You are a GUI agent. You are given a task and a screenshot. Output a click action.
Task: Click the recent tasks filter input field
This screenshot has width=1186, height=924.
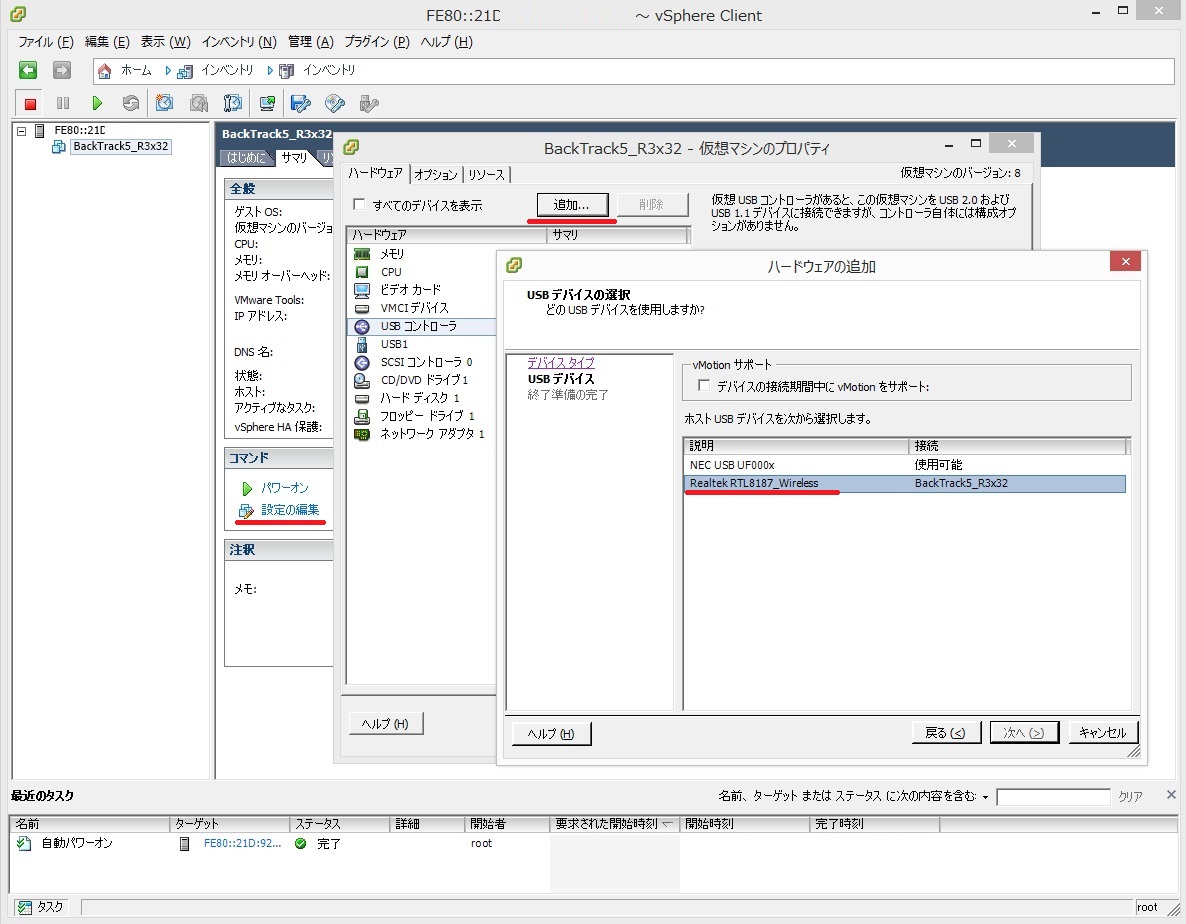(x=1053, y=797)
